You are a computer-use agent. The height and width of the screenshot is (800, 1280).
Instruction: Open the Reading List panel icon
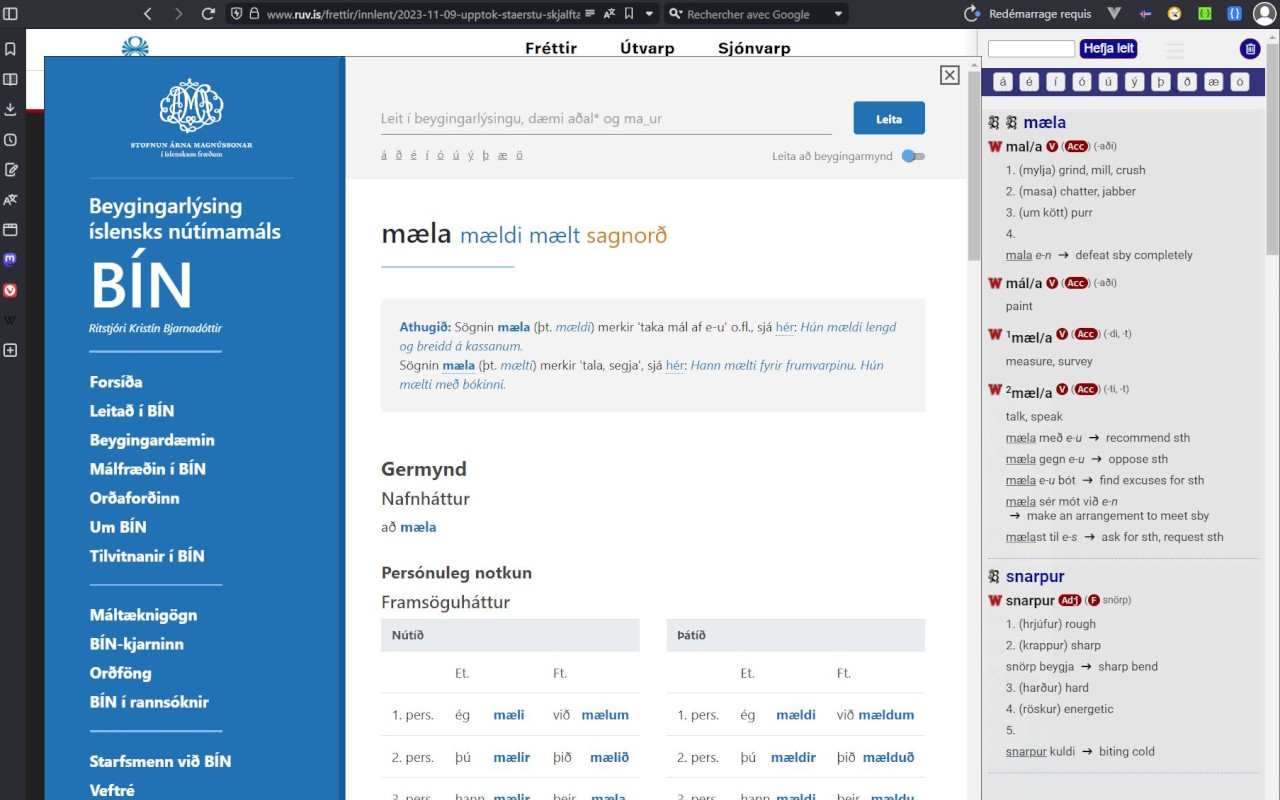(11, 79)
